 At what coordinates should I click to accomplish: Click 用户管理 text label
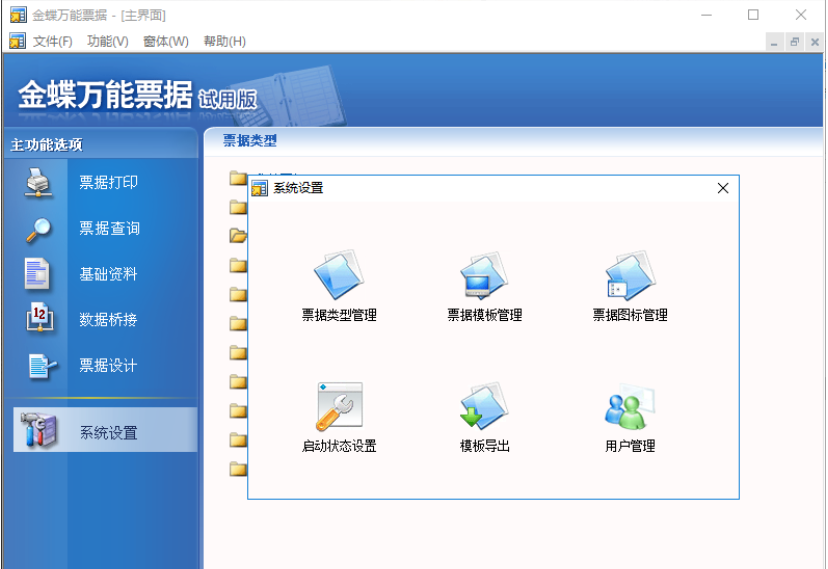[x=630, y=446]
